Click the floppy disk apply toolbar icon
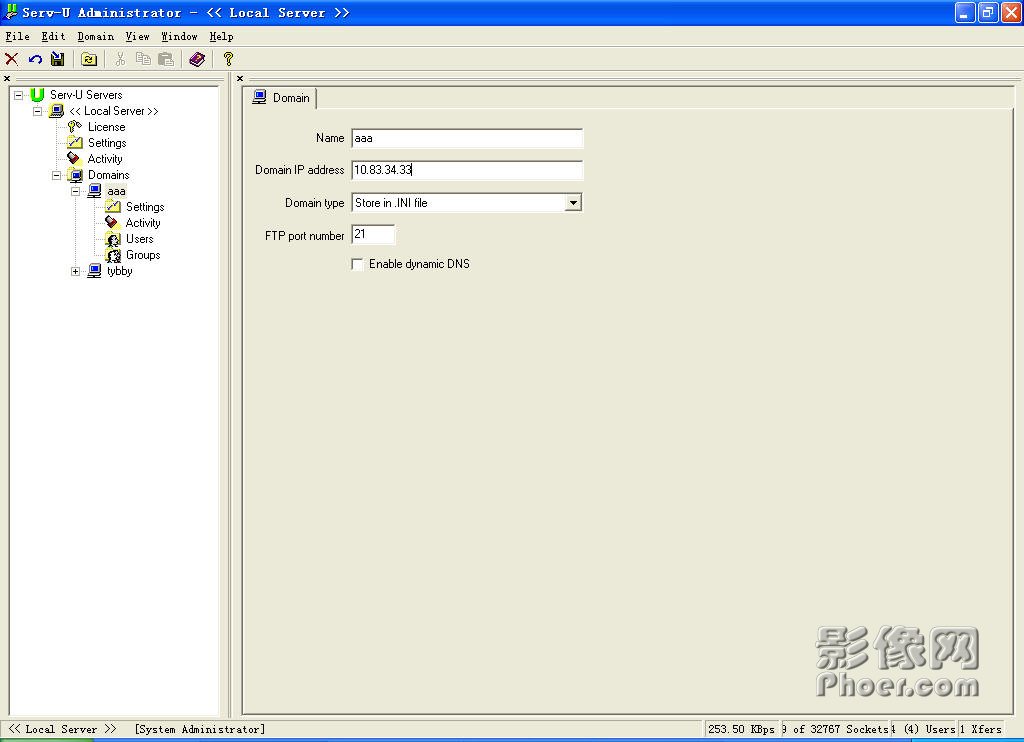This screenshot has width=1024, height=742. (x=57, y=59)
